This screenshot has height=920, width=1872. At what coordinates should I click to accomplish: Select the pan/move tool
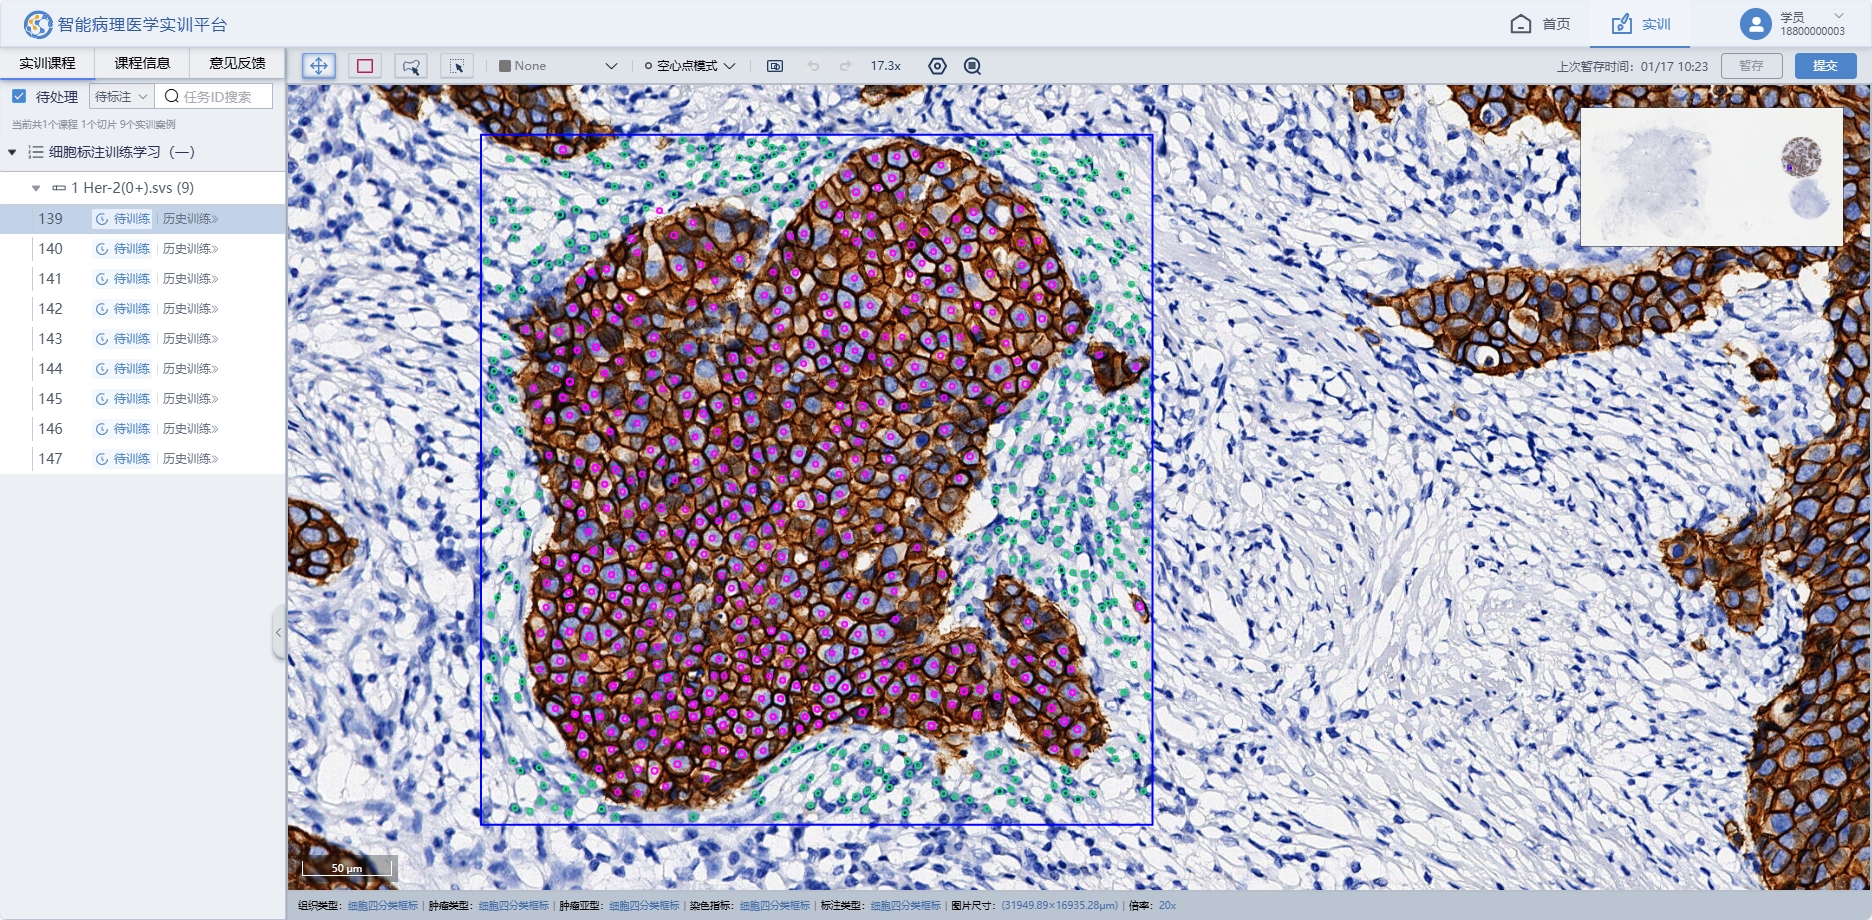[318, 66]
